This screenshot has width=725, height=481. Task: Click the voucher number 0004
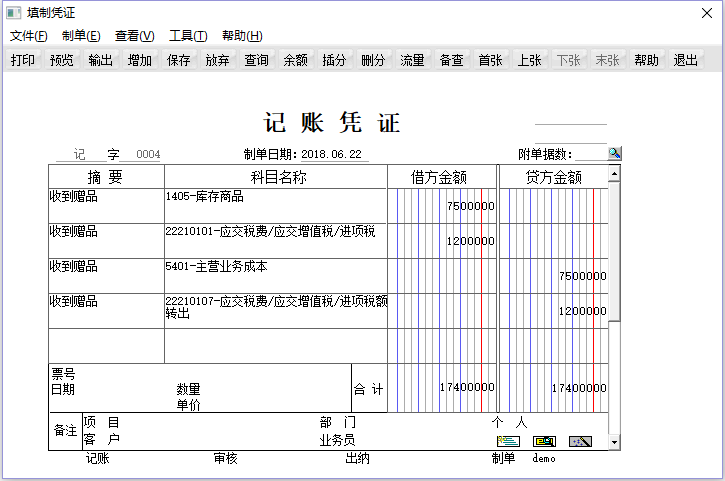[x=148, y=154]
